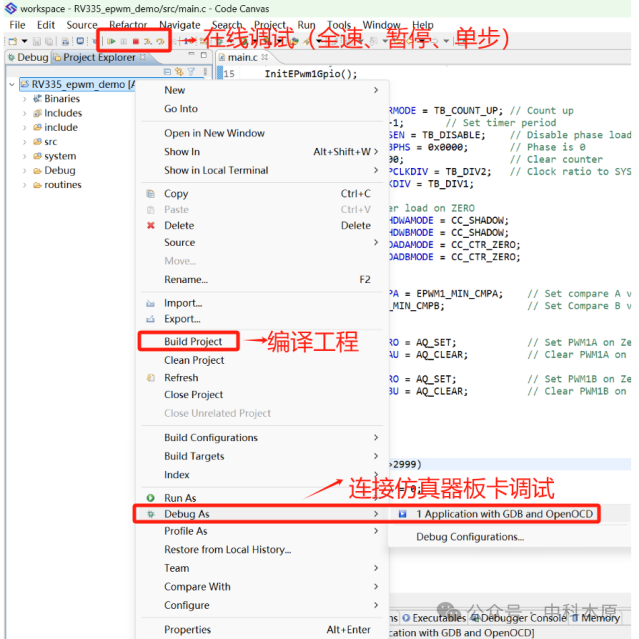Click the GDB OpenOCD application icon

[x=403, y=514]
